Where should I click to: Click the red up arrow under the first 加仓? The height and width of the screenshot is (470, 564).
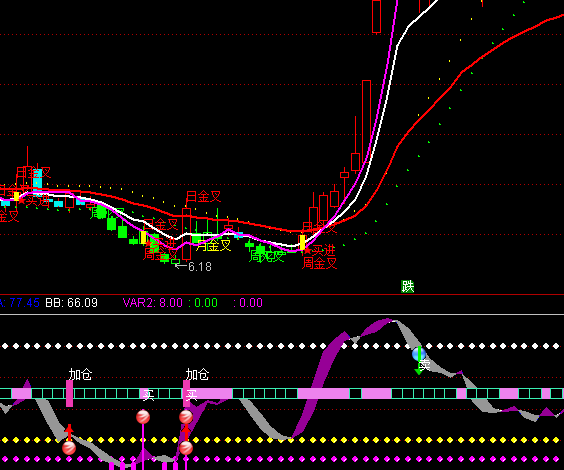tap(69, 433)
